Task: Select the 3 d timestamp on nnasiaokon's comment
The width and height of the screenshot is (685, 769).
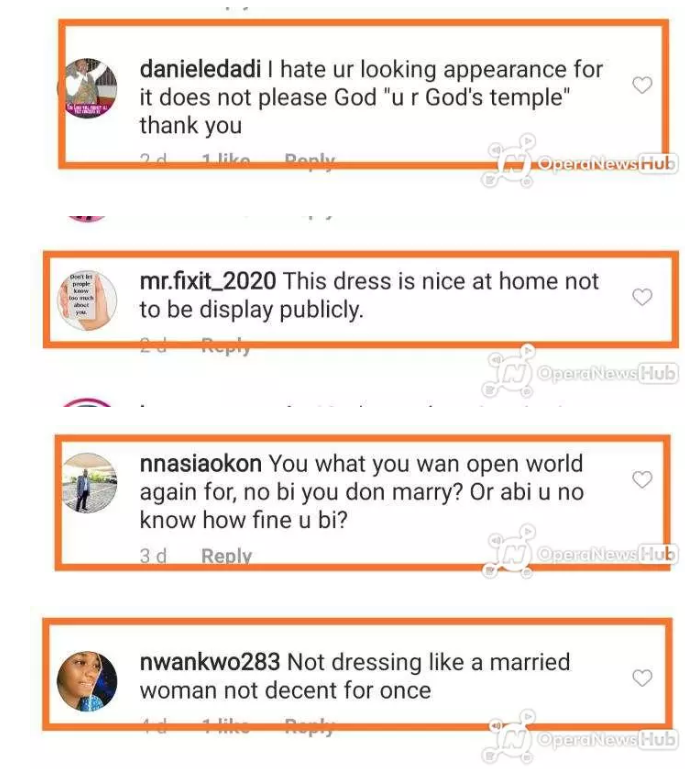Action: pyautogui.click(x=153, y=556)
